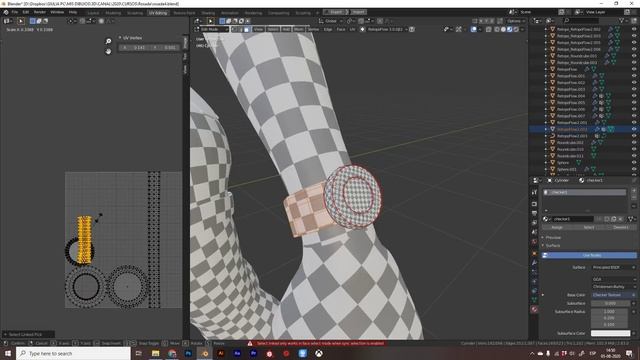Viewport: 640px width, 360px height.
Task: Open the Object properties tab icon
Action: pos(534,253)
